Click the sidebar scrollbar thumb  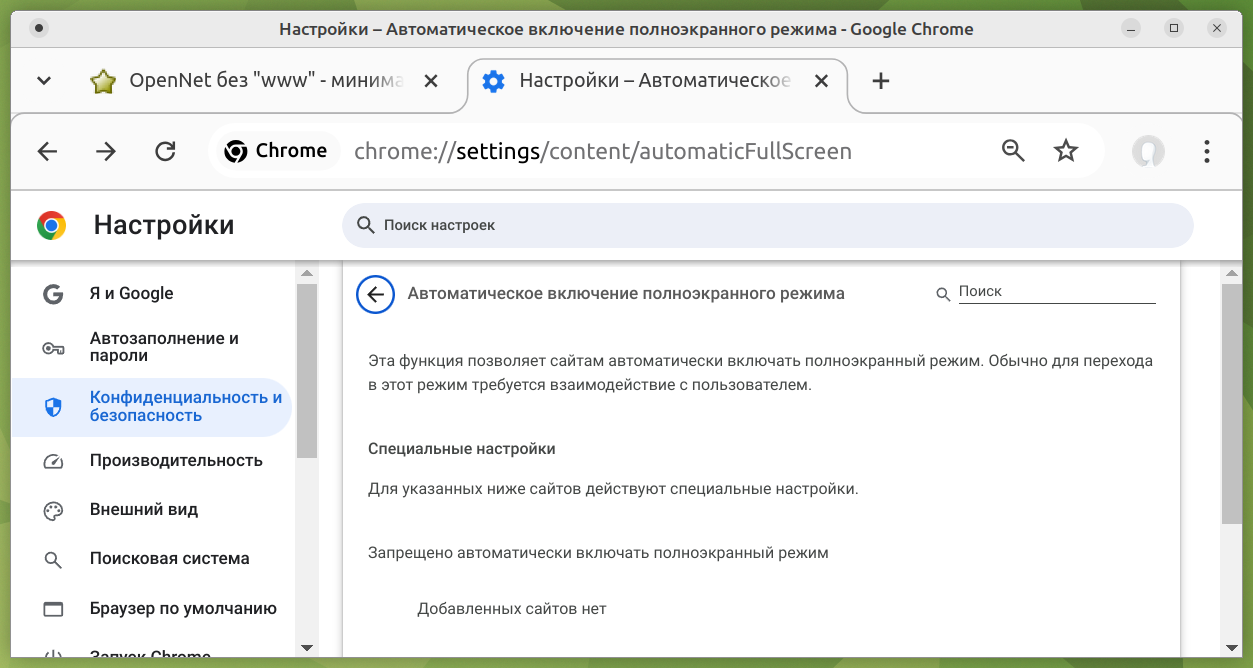(307, 371)
